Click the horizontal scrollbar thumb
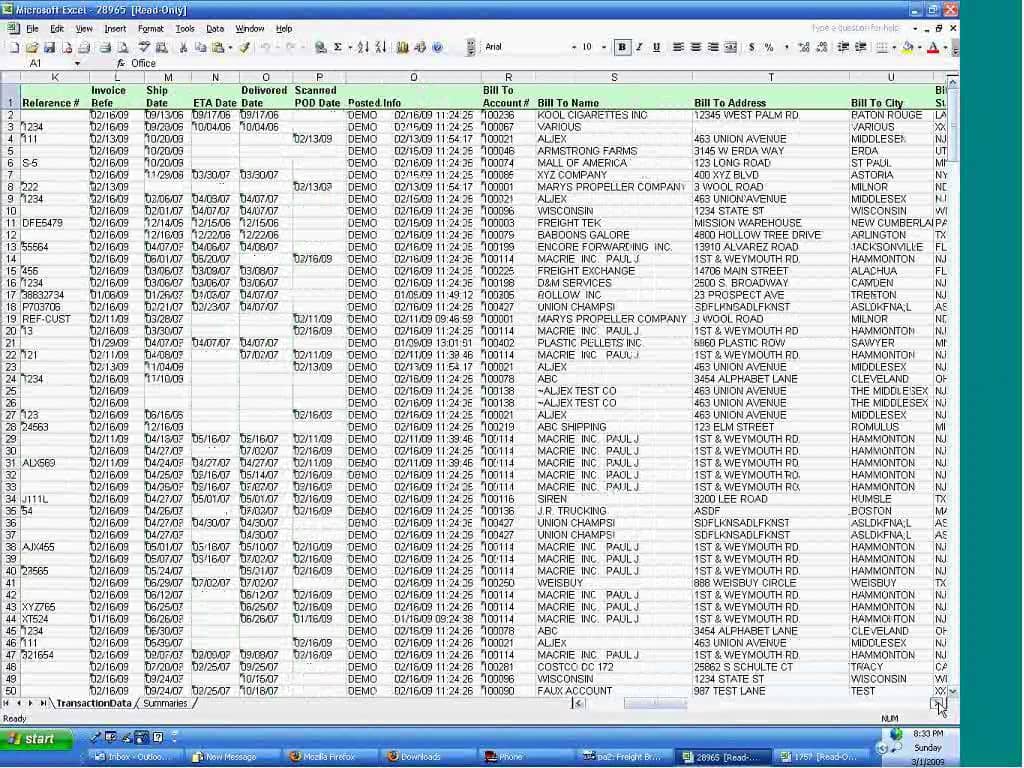The image size is (1024, 768). click(x=655, y=703)
